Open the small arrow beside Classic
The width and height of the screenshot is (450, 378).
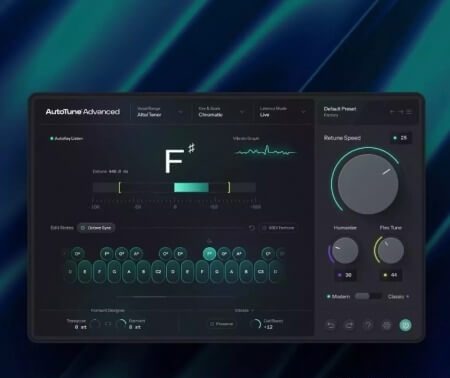[x=407, y=296]
